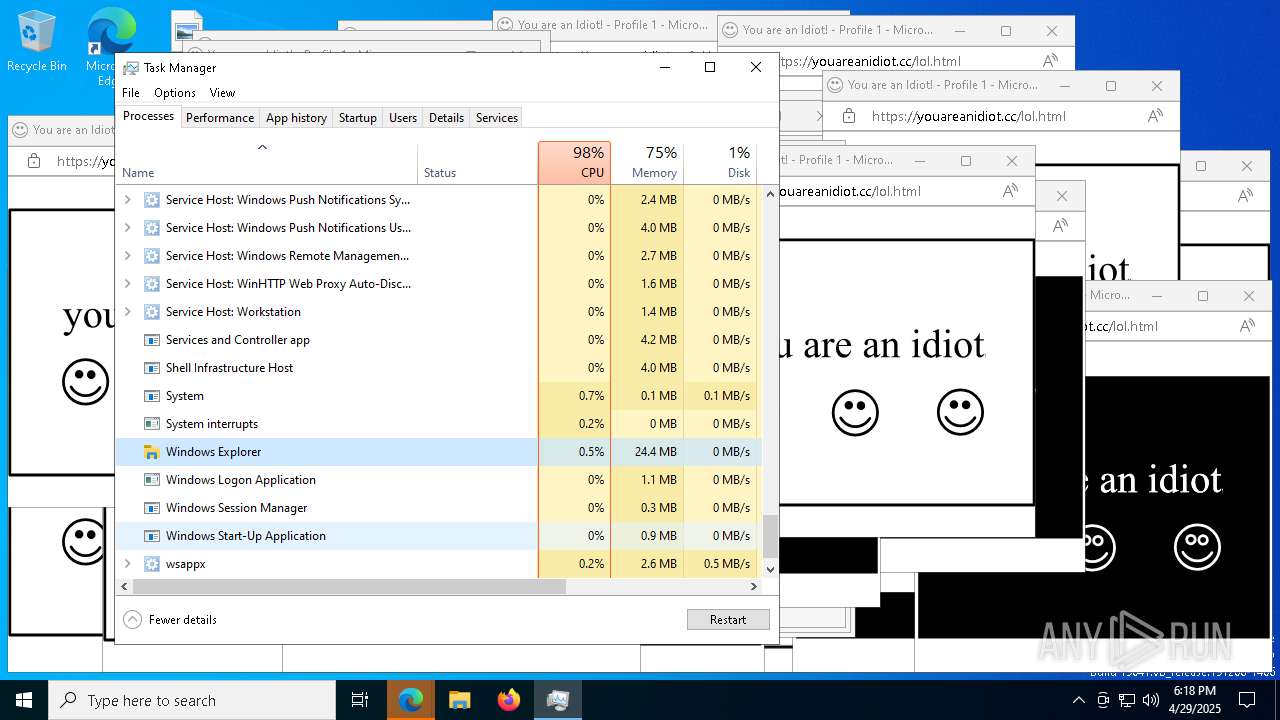Viewport: 1280px width, 720px height.
Task: Open File Explorer from the taskbar
Action: tap(459, 700)
